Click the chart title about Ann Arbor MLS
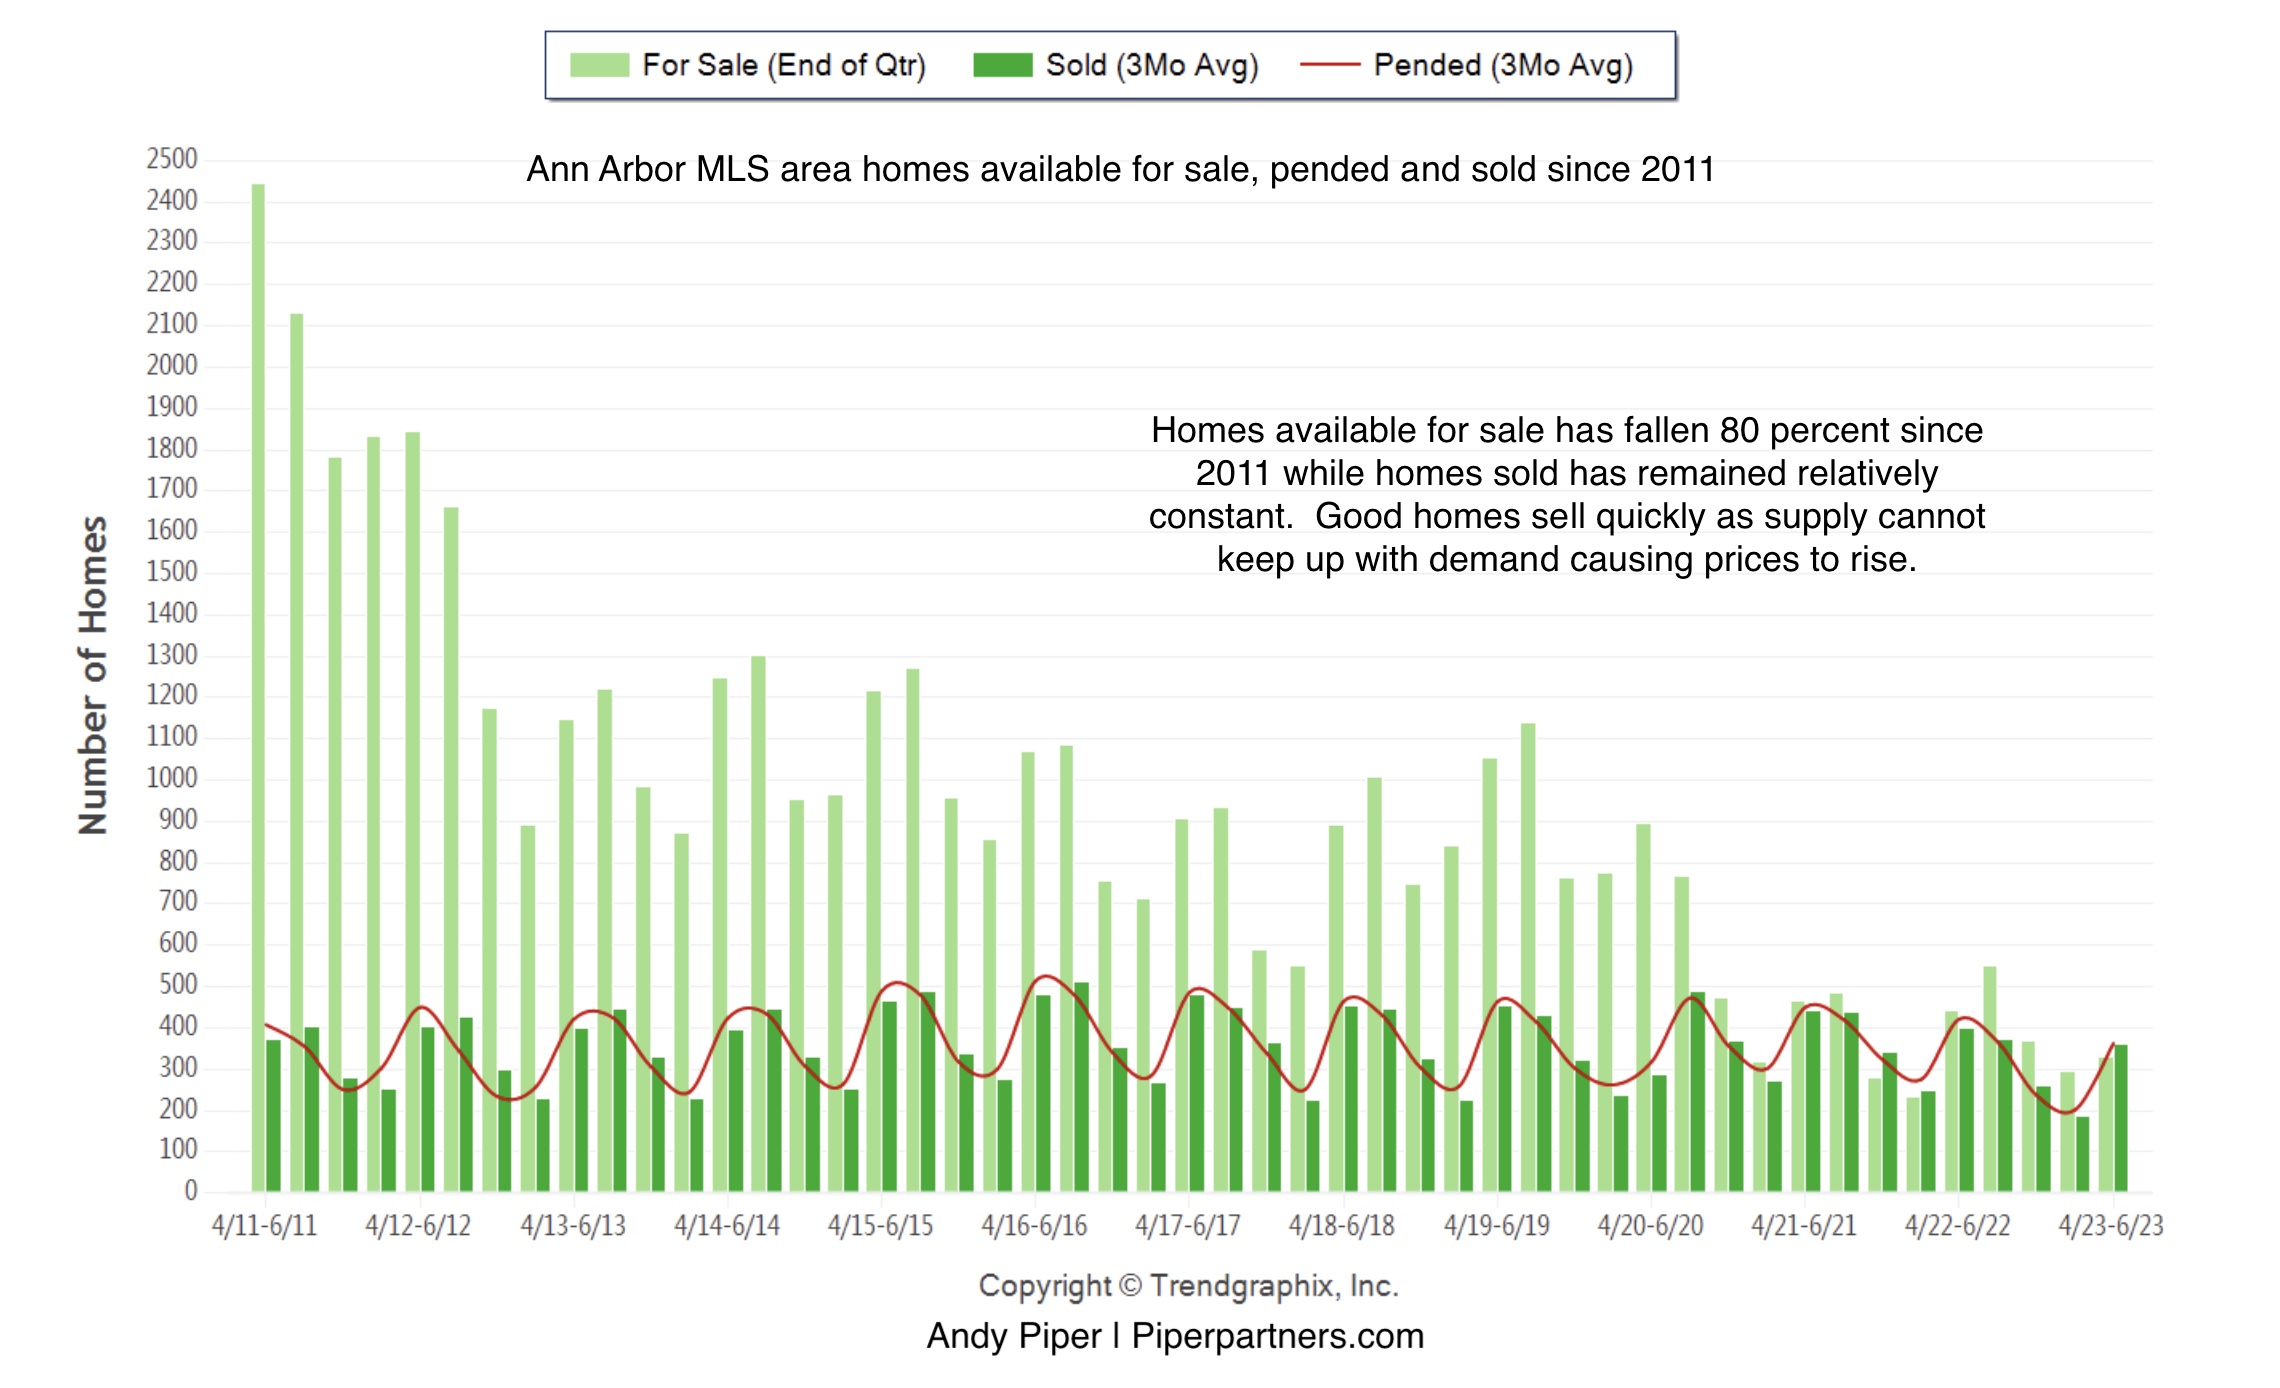Screen dimensions: 2280x1388 1120,169
